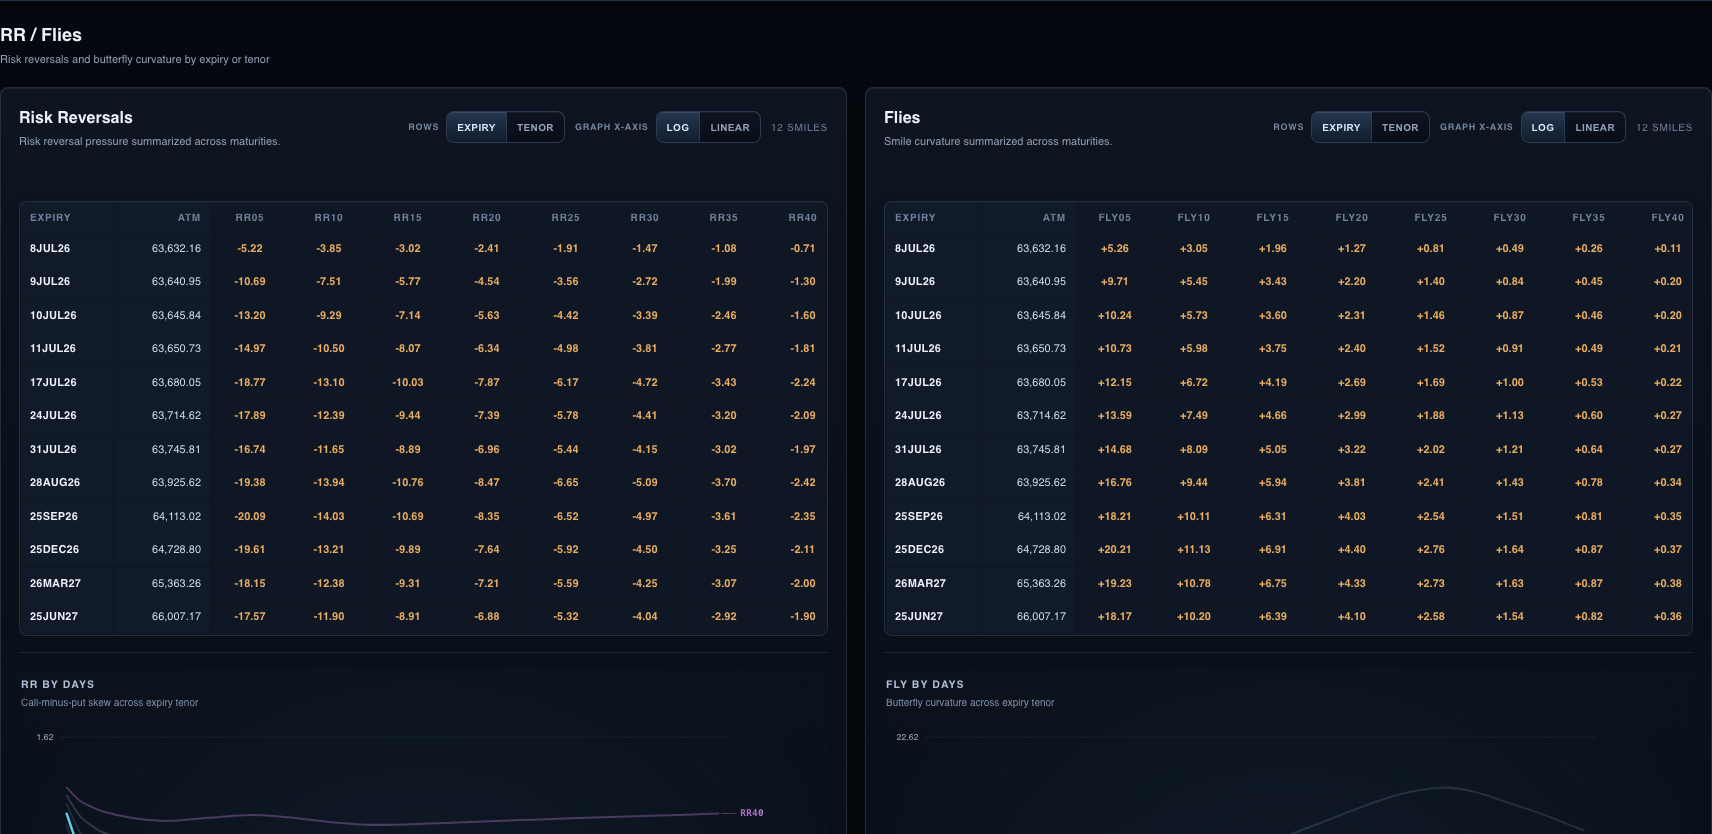Select 24JUL26 row in Flies table
The height and width of the screenshot is (834, 1712).
tap(1288, 415)
